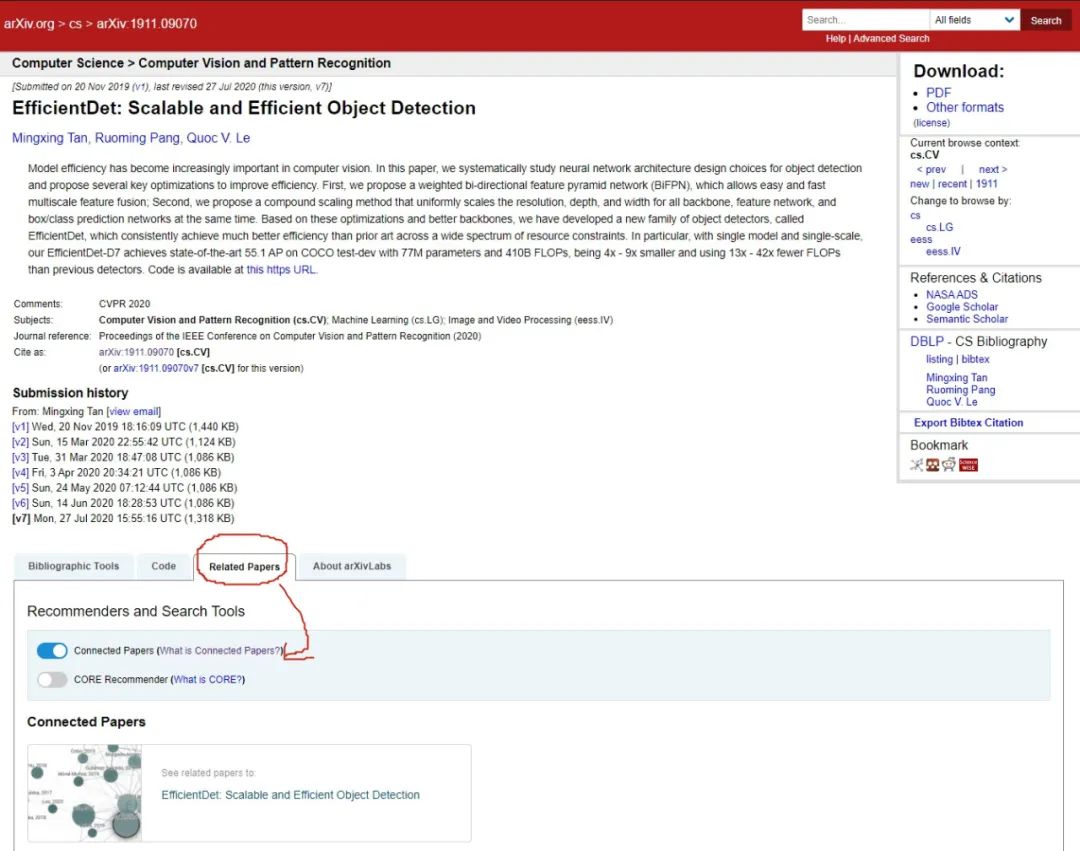Open arXiv:1911.09070 cite-as link
Viewport: 1080px width, 851px height.
coord(136,353)
